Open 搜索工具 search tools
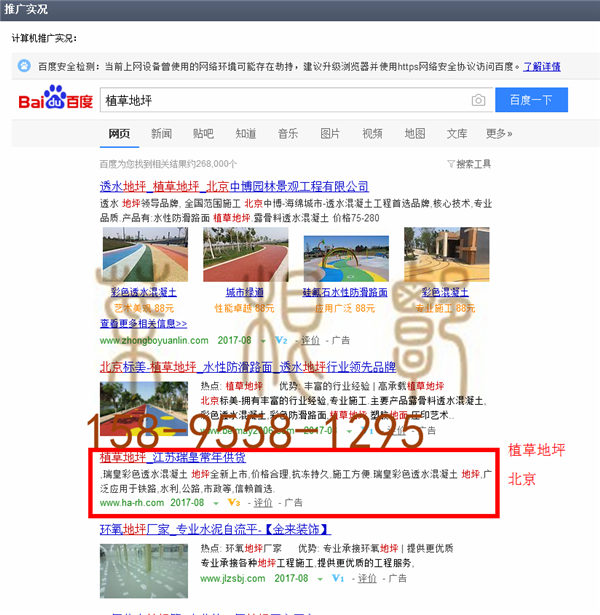 473,164
